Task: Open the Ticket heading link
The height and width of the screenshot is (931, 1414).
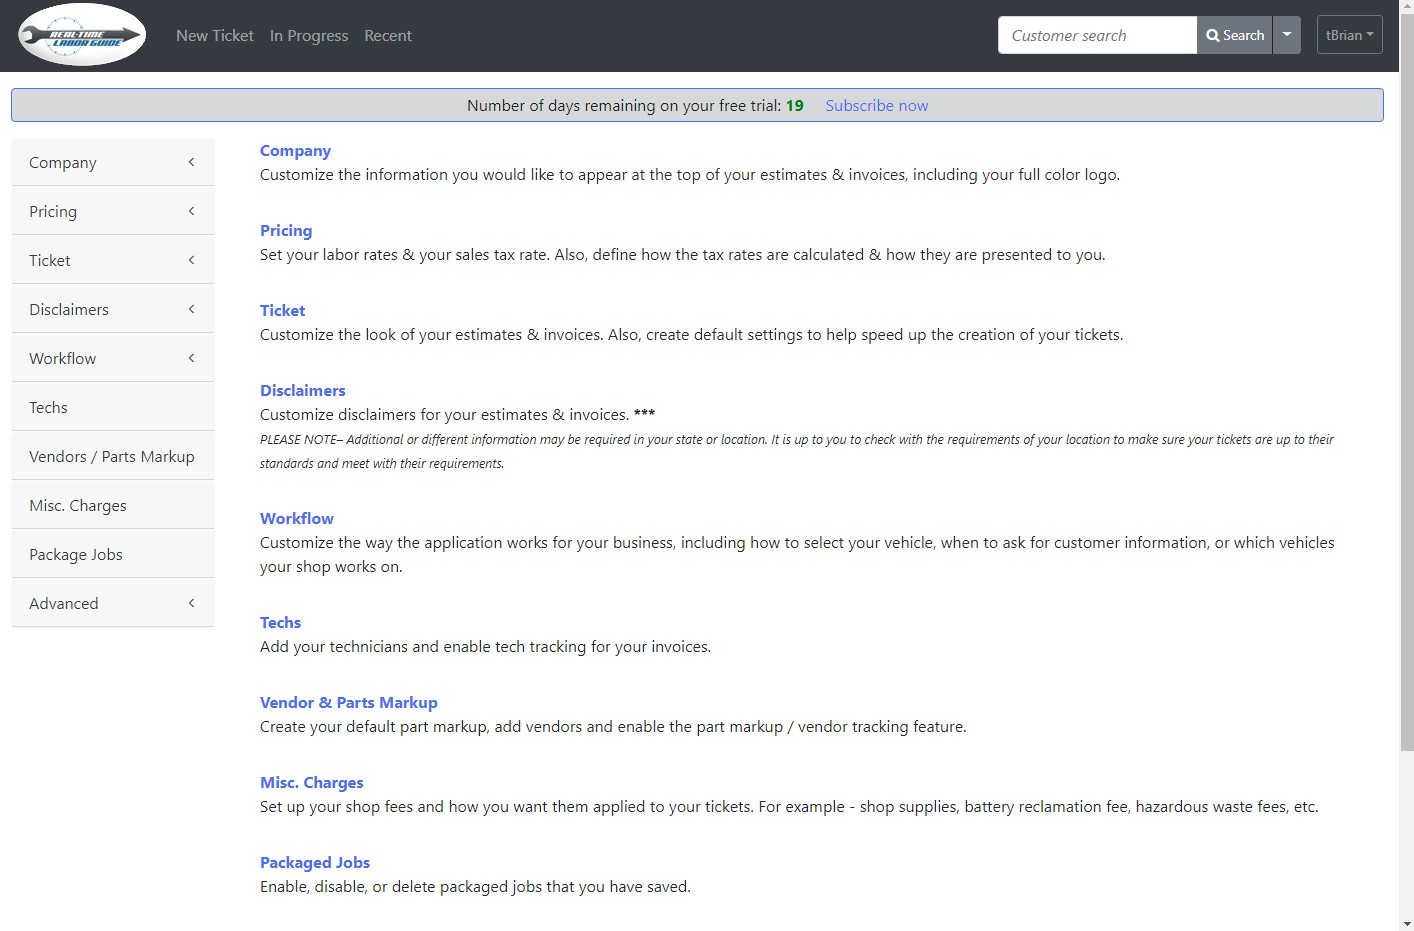Action: click(282, 310)
